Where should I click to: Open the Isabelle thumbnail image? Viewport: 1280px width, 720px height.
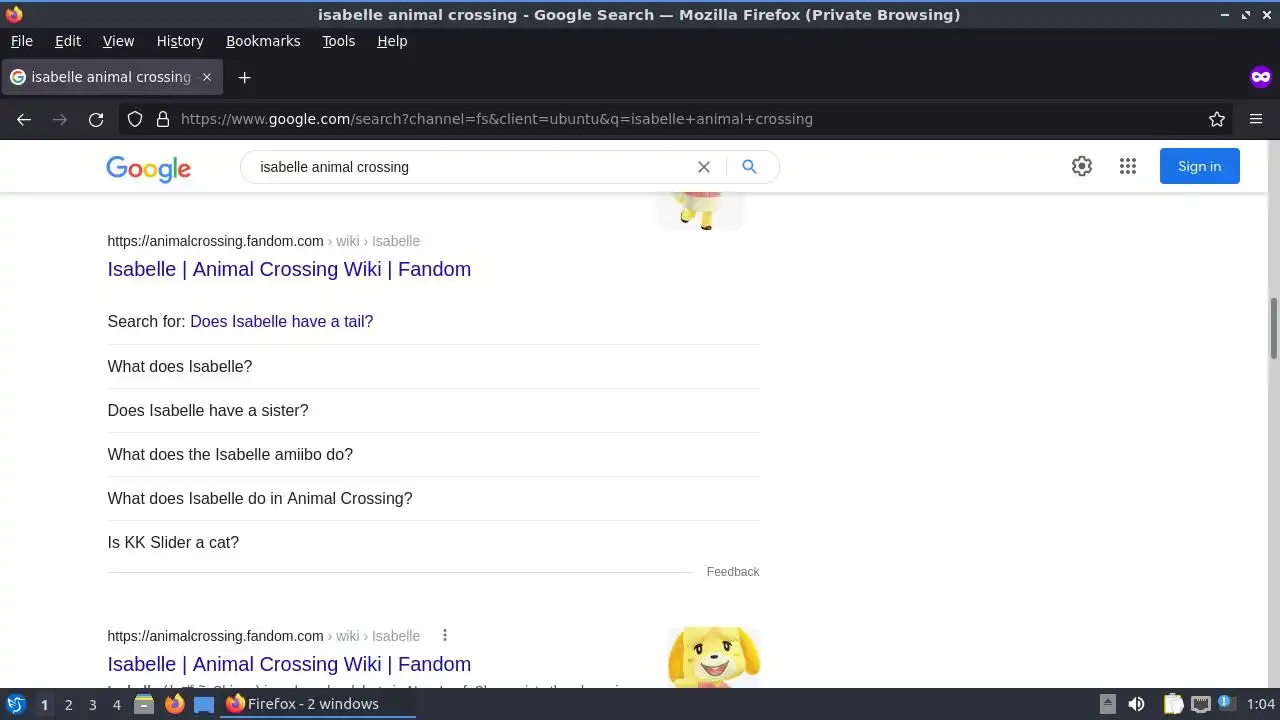[714, 657]
